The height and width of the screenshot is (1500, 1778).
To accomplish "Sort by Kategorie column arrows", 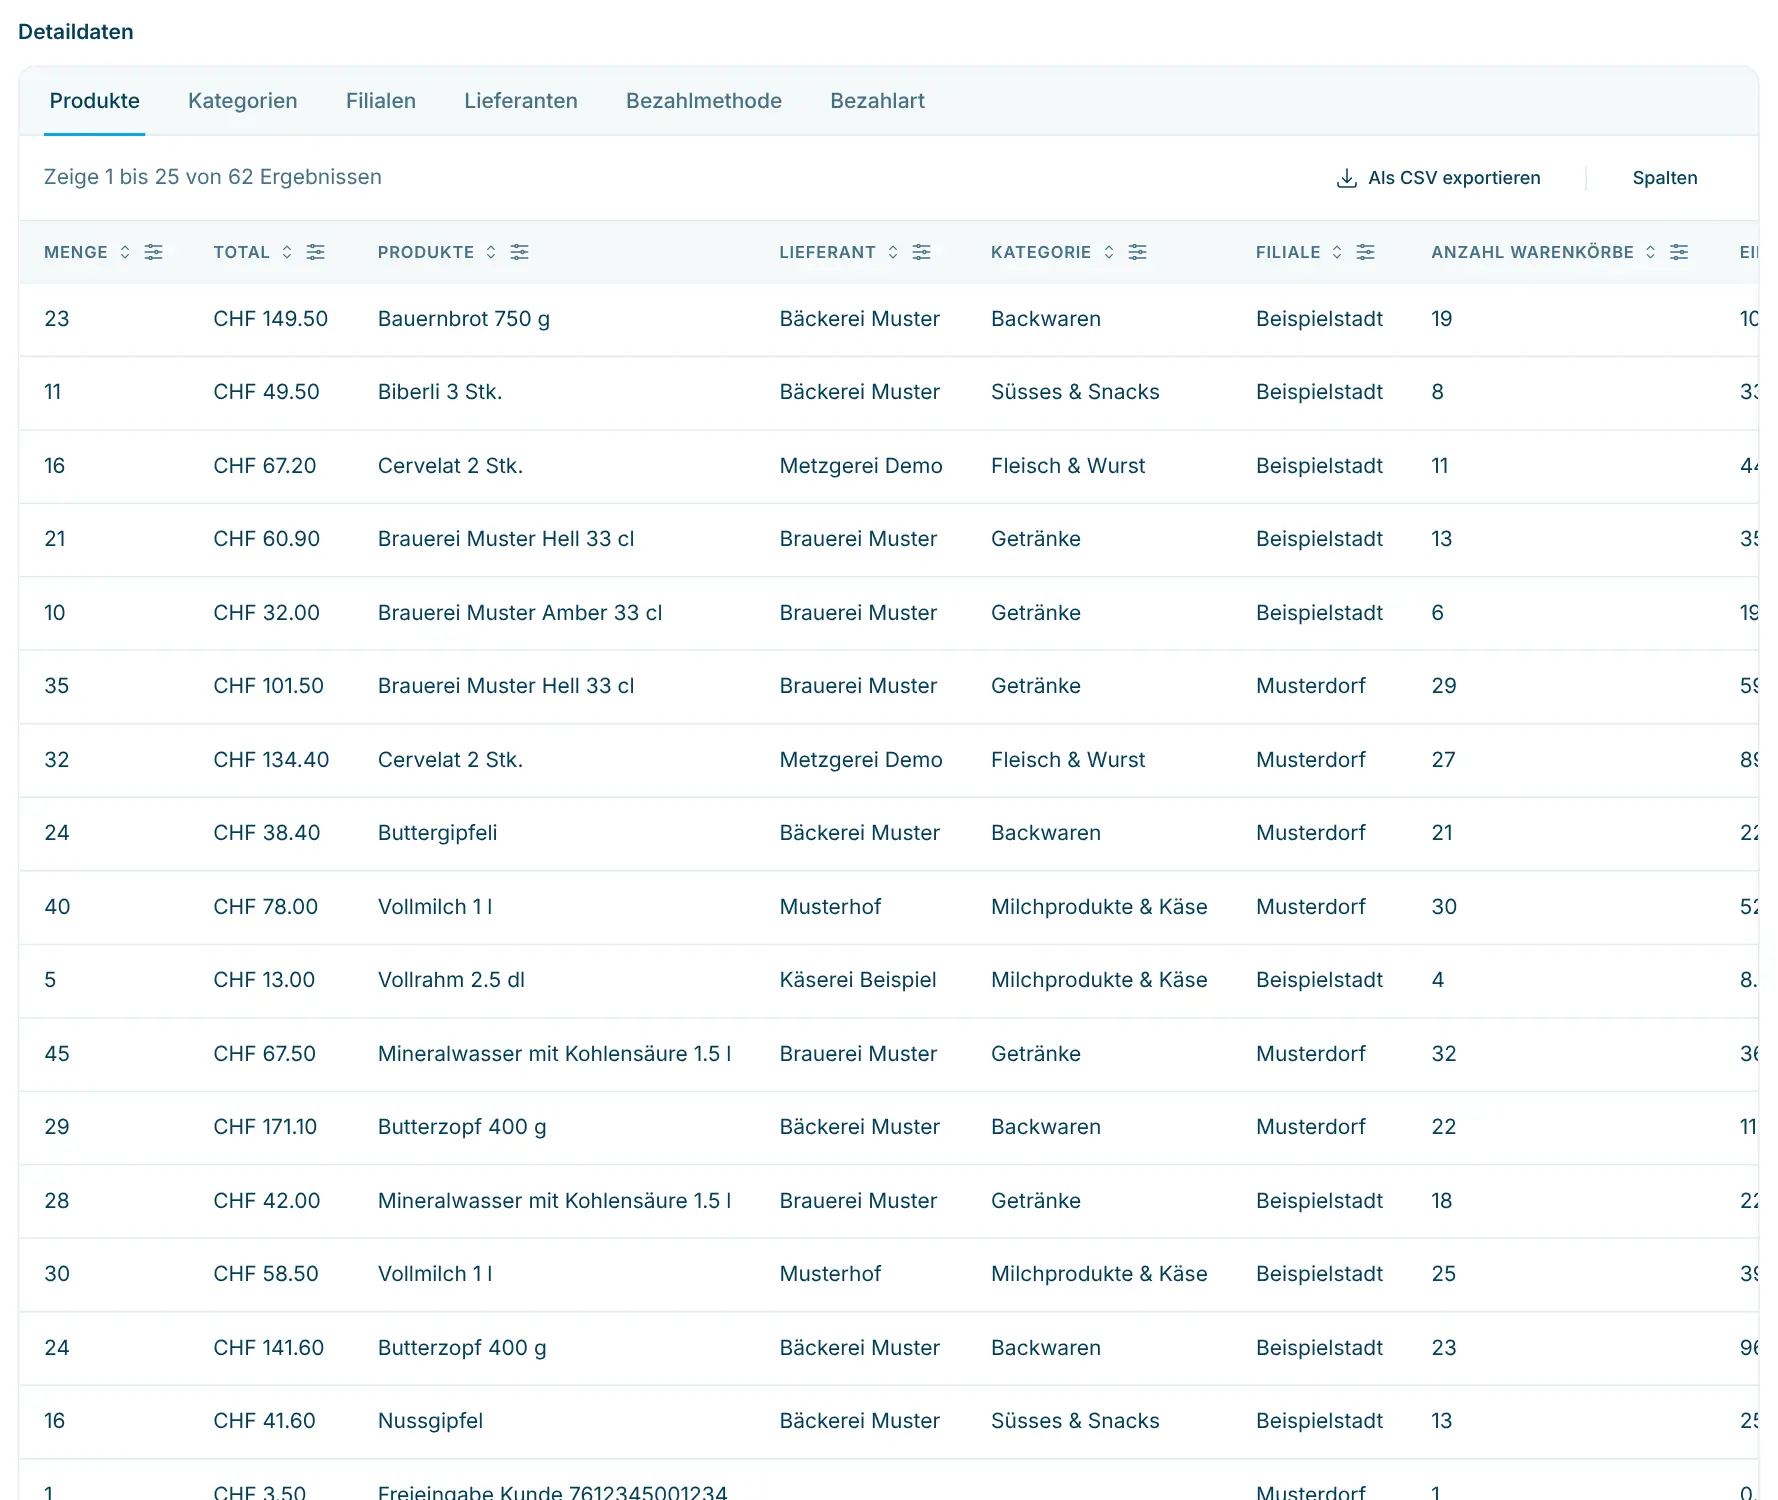I will (x=1109, y=252).
